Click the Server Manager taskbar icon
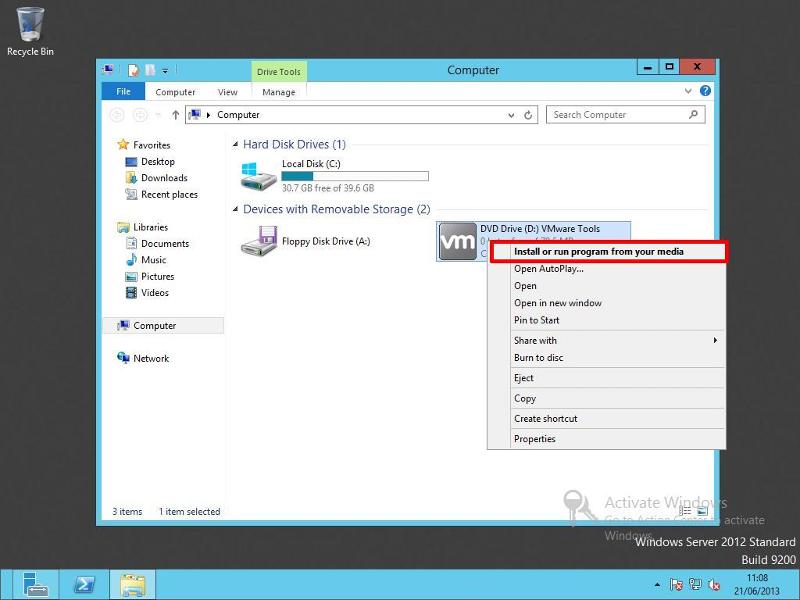800x600 pixels. coord(35,585)
